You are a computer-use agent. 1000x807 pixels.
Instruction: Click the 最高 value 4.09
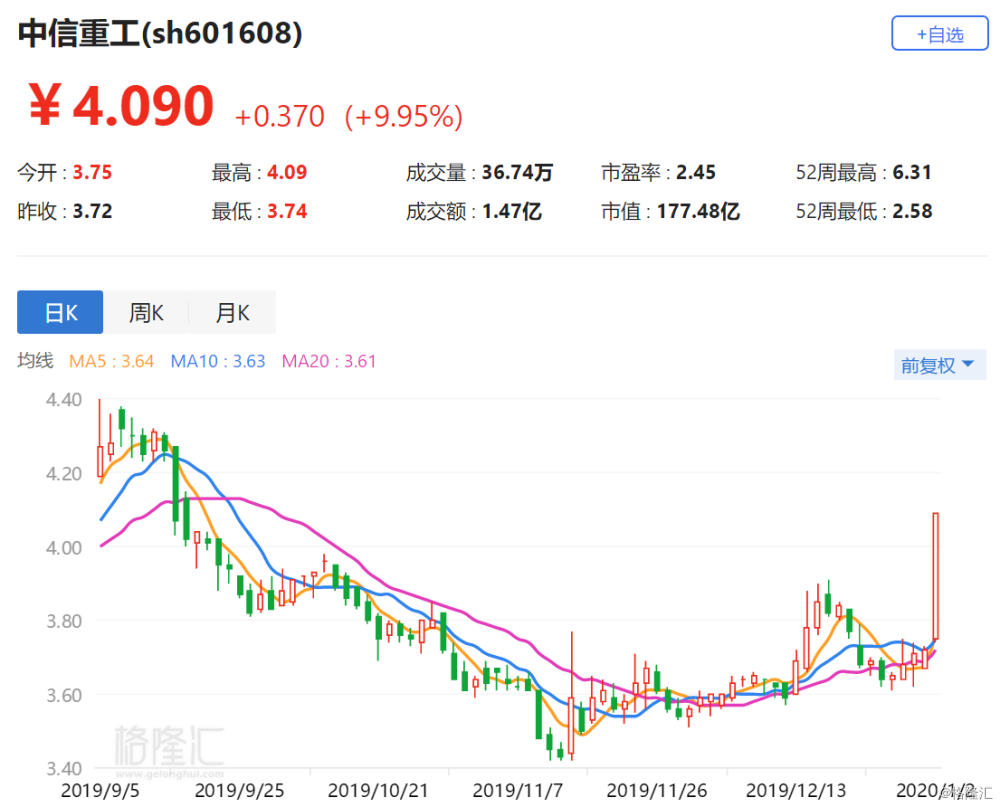pyautogui.click(x=287, y=172)
